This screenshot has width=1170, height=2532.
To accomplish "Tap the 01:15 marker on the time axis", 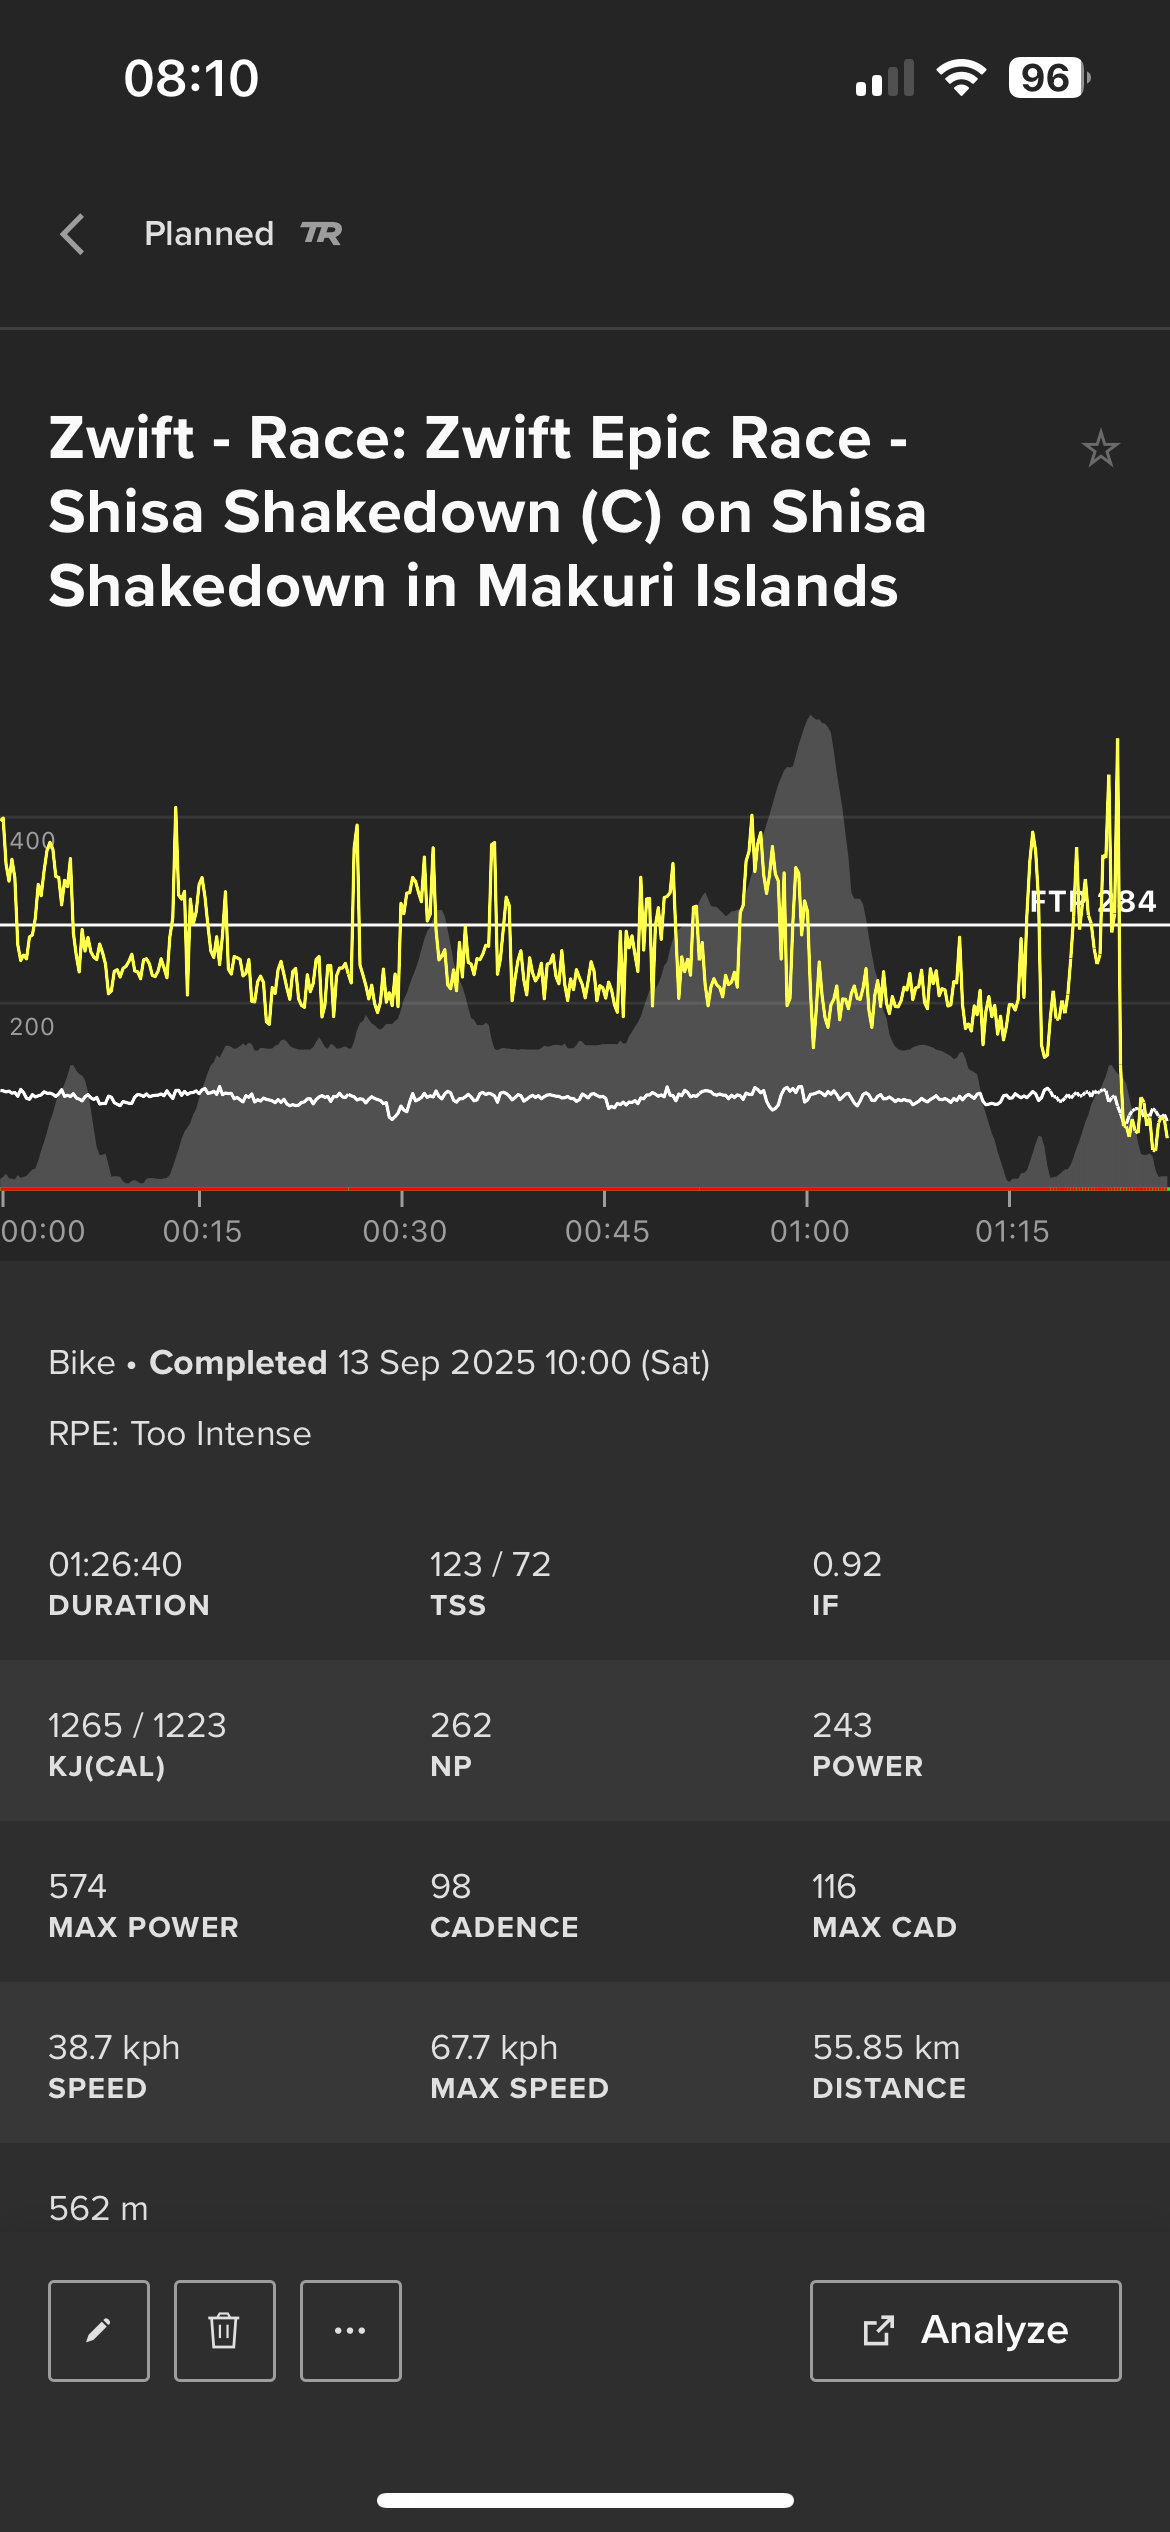I will pyautogui.click(x=1012, y=1231).
